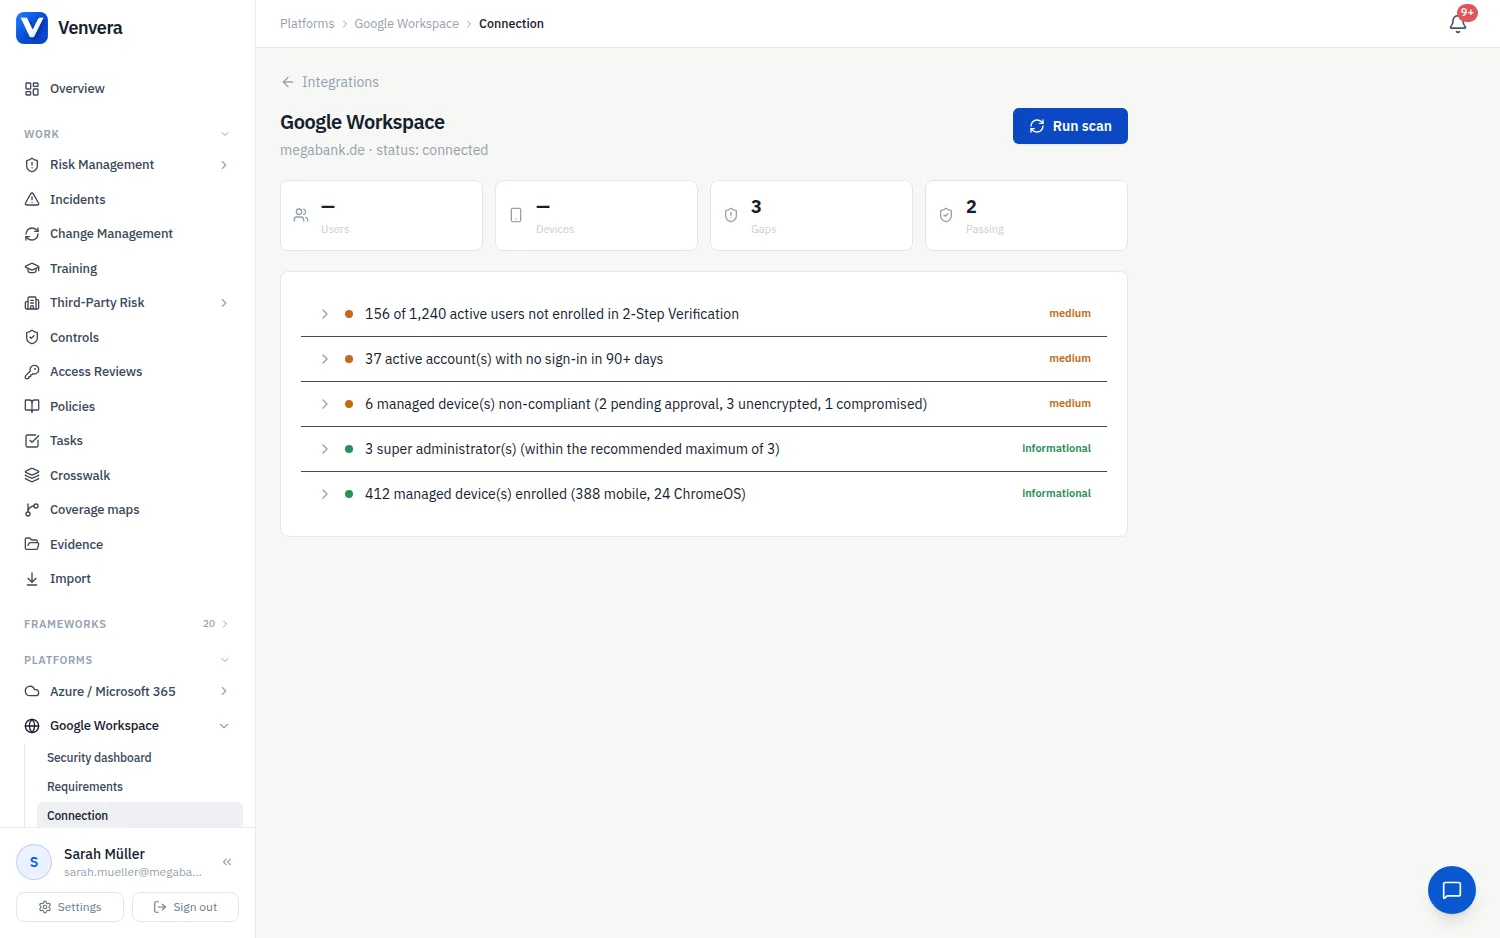Screen dimensions: 1500x938
Task: Click the Access Reviews key icon
Action: coord(32,372)
